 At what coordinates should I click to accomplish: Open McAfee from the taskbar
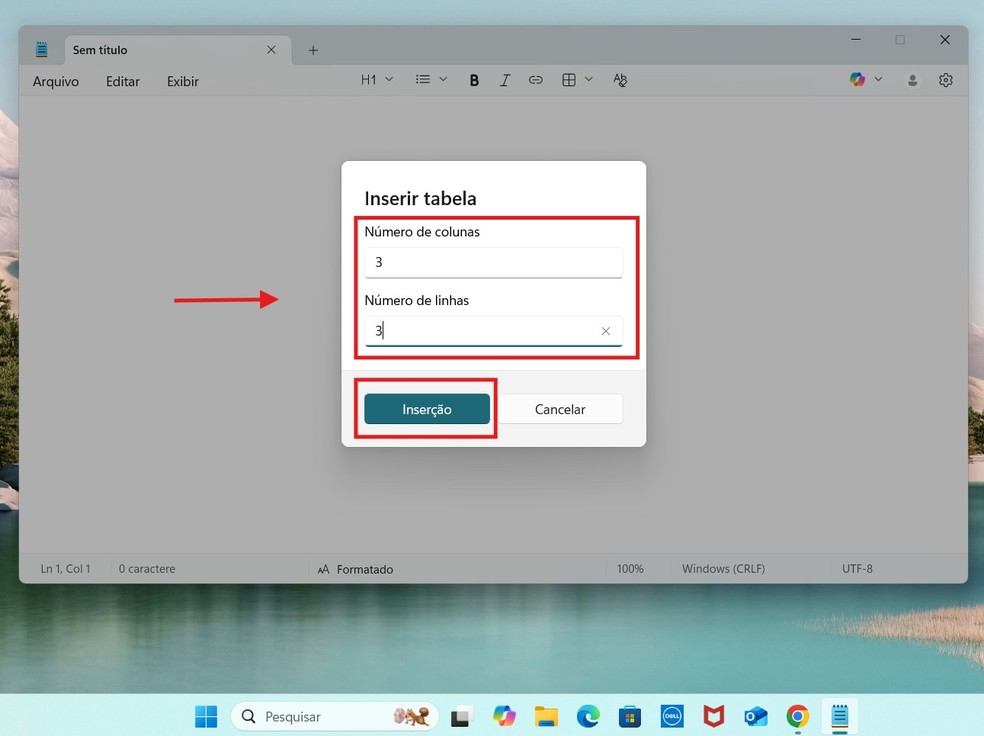[x=714, y=716]
